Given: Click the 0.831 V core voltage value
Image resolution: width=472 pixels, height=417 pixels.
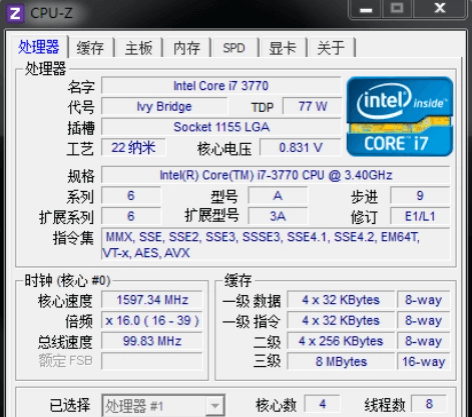Looking at the screenshot, I should tap(301, 147).
